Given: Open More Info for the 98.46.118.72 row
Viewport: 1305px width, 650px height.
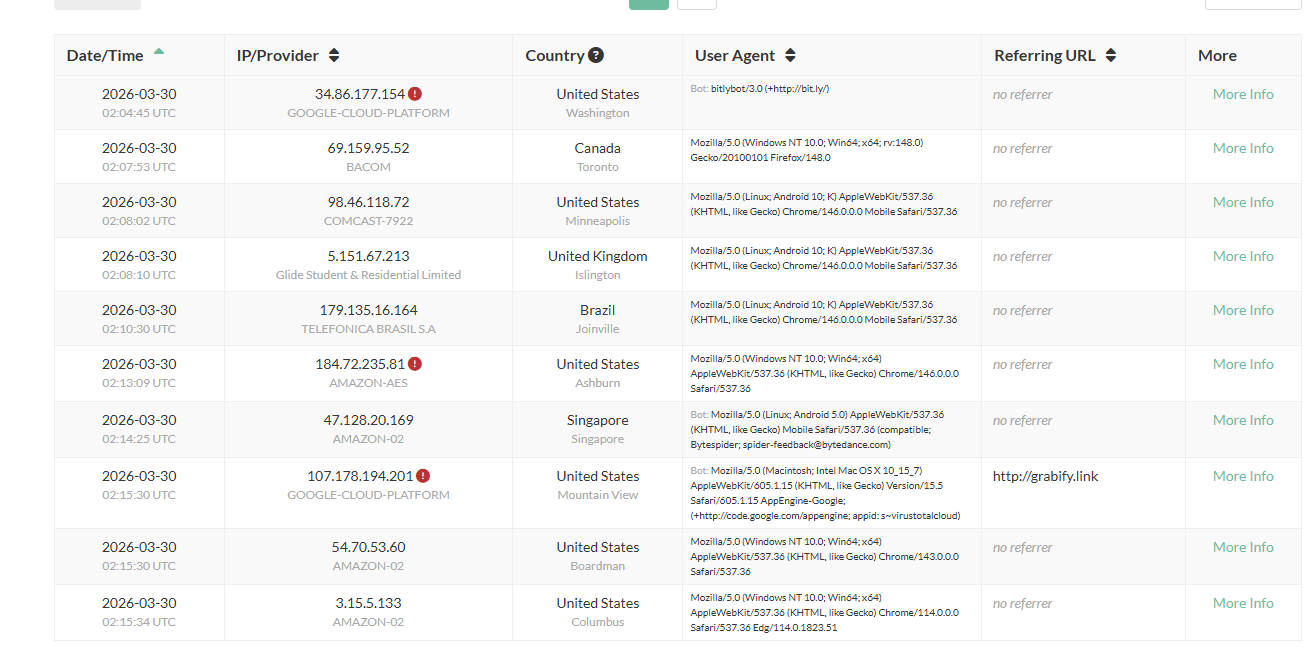Looking at the screenshot, I should [x=1243, y=202].
